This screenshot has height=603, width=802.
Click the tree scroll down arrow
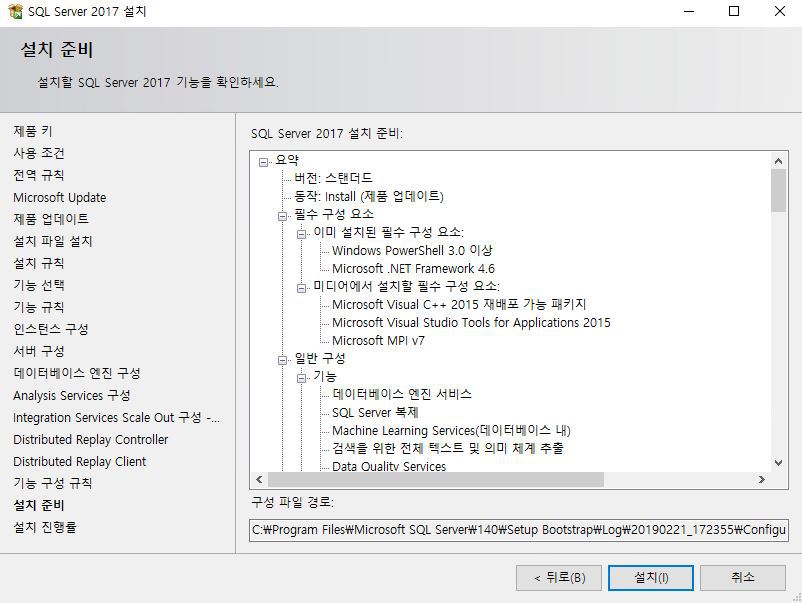[x=778, y=463]
